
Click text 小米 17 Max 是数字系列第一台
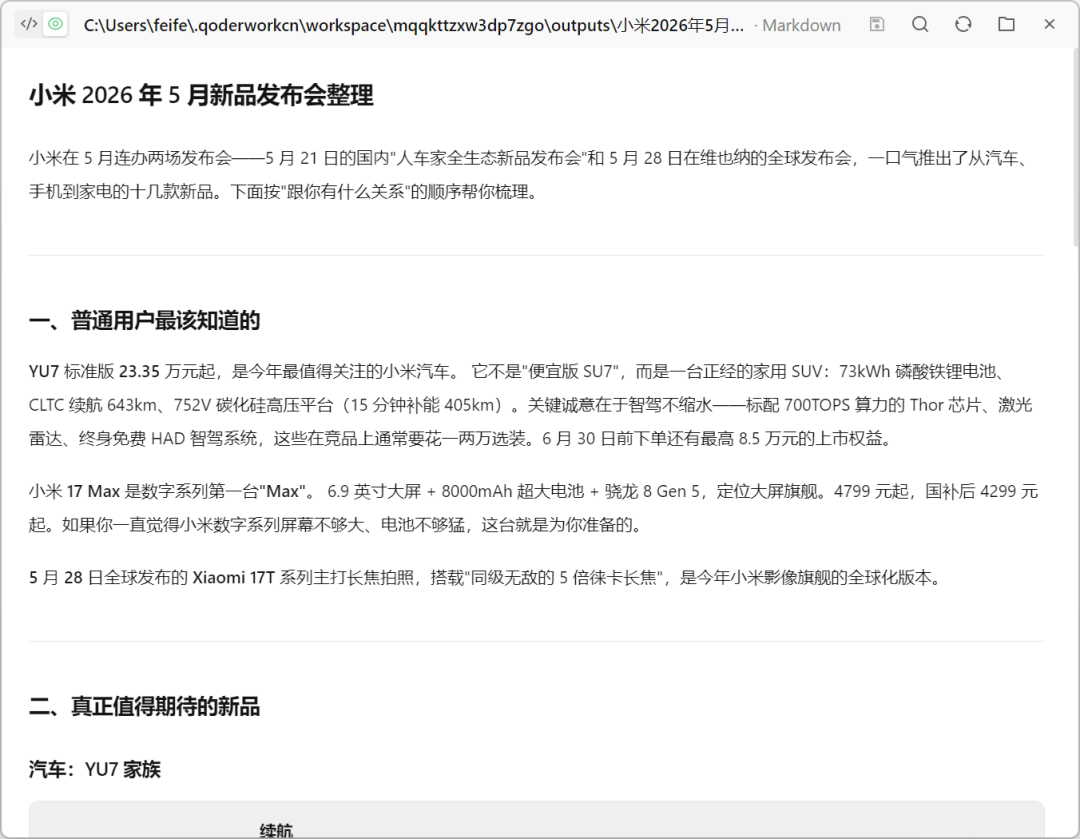pyautogui.click(x=143, y=491)
